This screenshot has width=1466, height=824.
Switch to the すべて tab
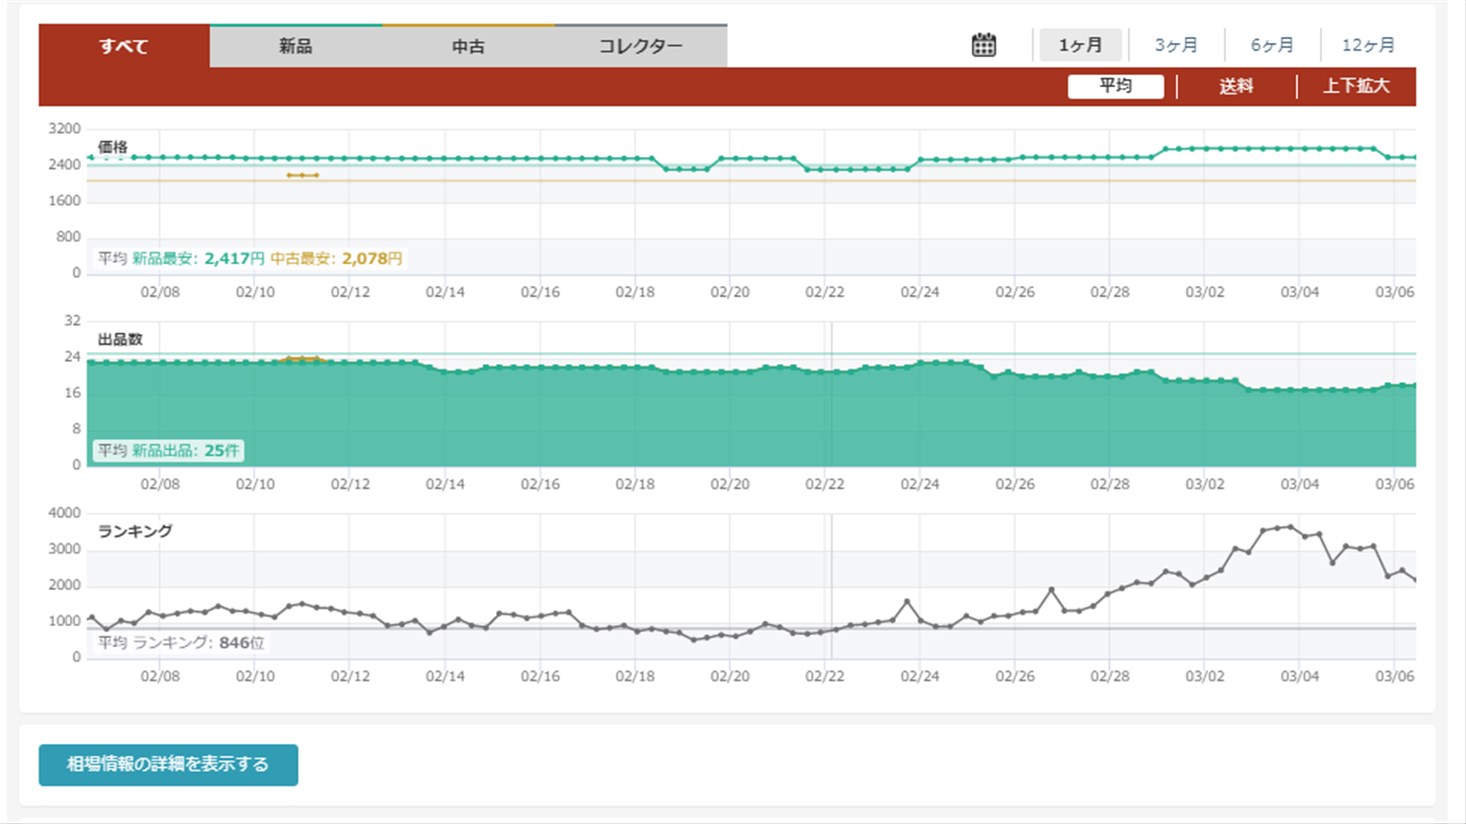(x=124, y=46)
